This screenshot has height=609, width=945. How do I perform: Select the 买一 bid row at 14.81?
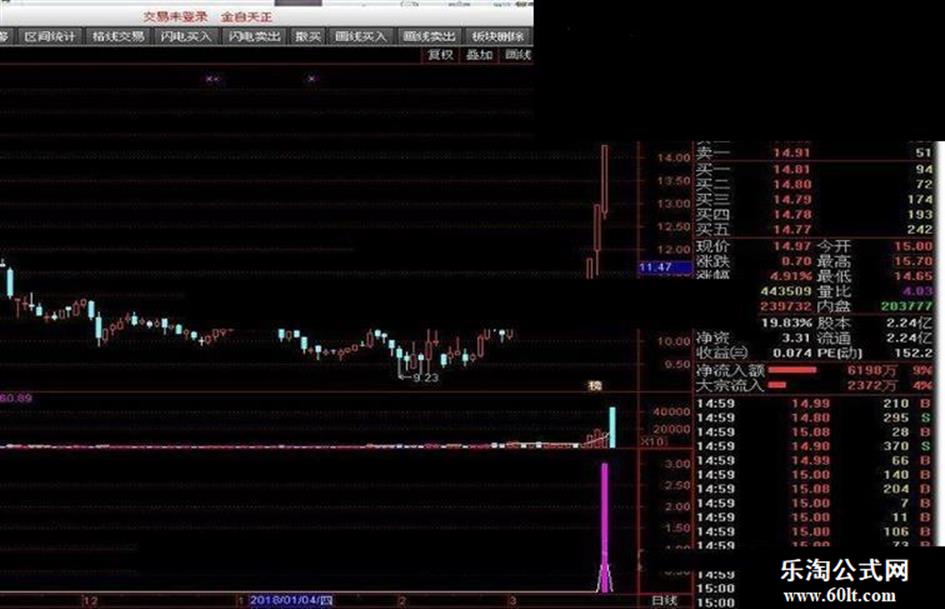tap(814, 169)
